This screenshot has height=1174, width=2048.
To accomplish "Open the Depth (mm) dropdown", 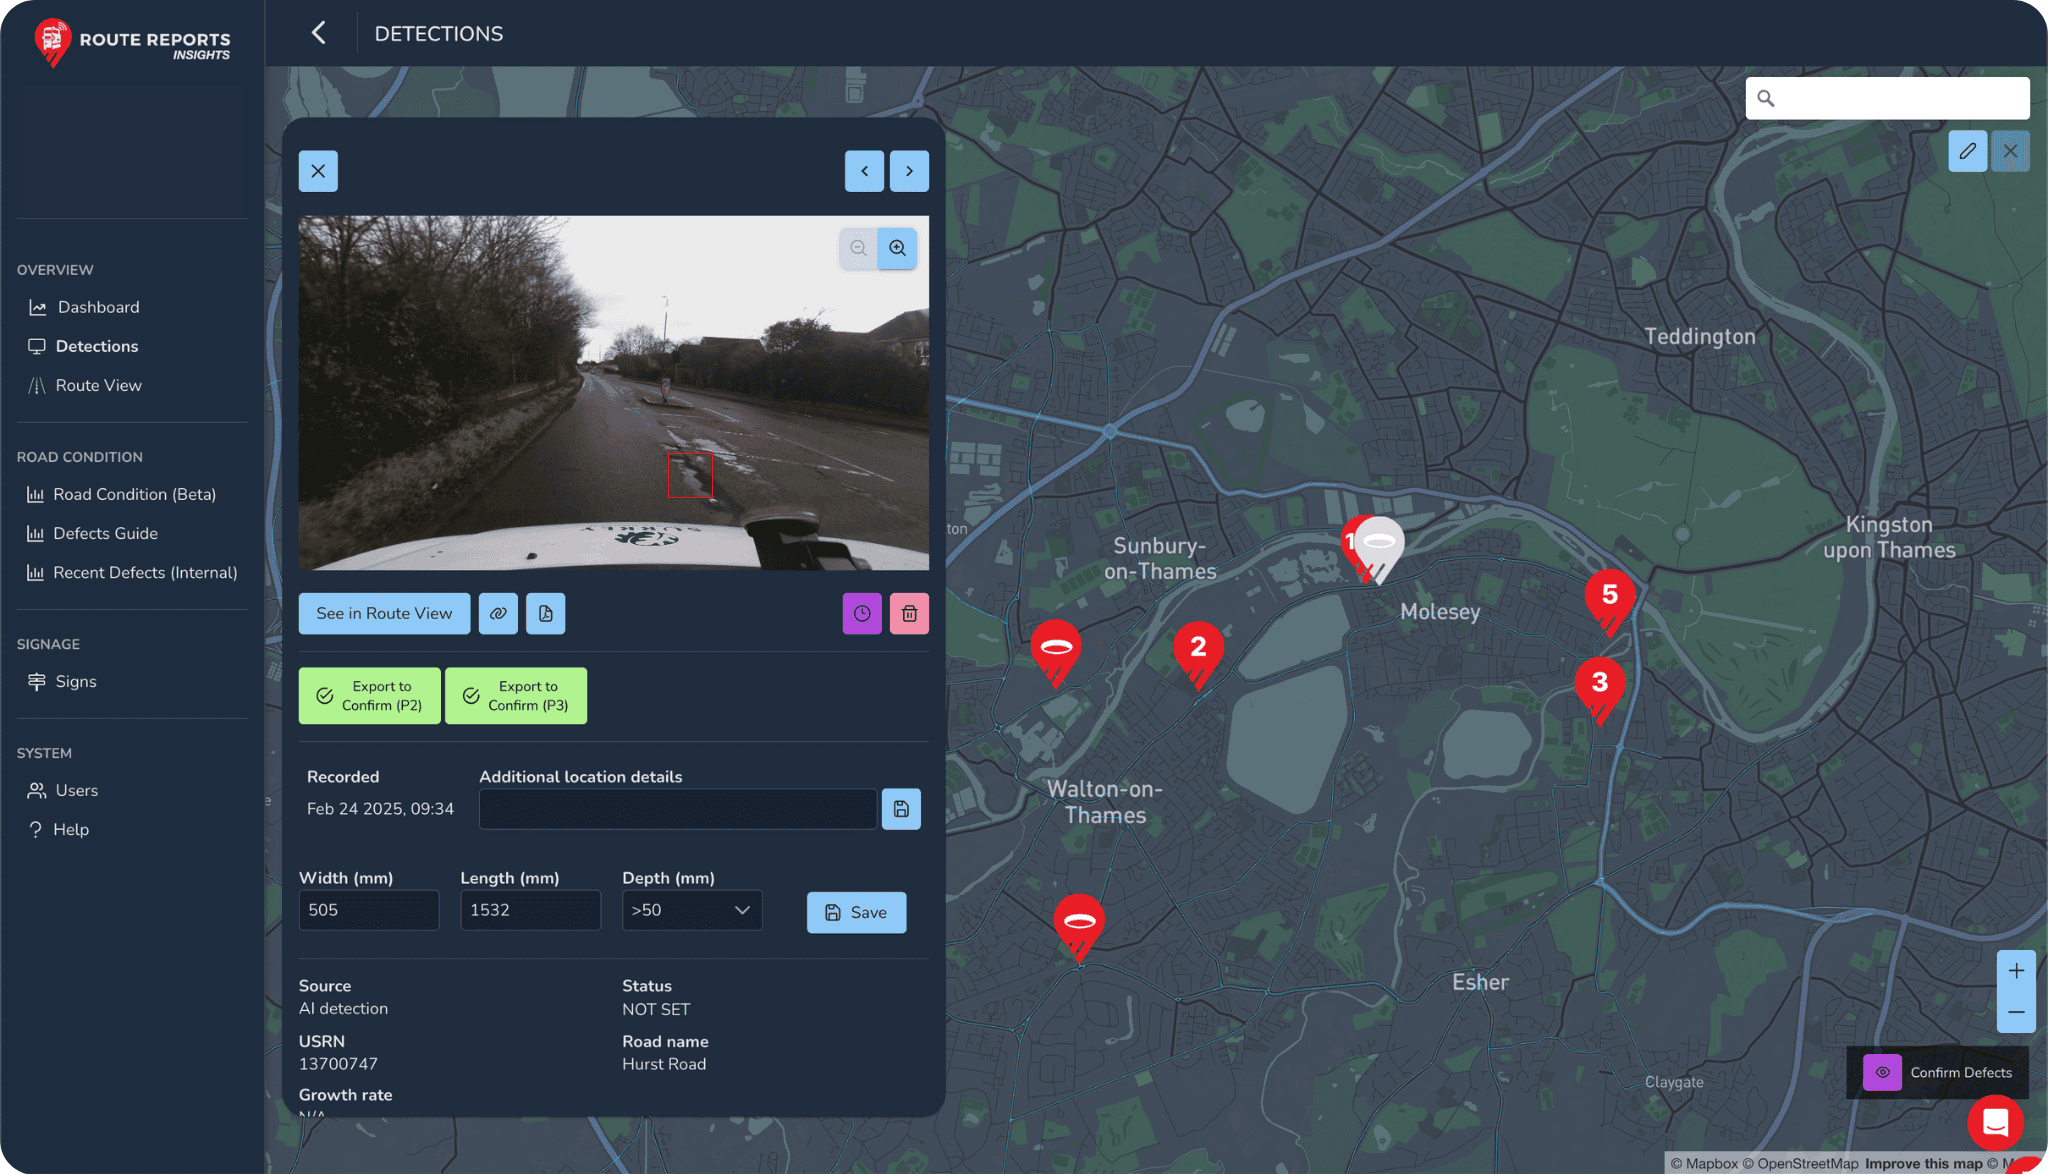I will (692, 910).
